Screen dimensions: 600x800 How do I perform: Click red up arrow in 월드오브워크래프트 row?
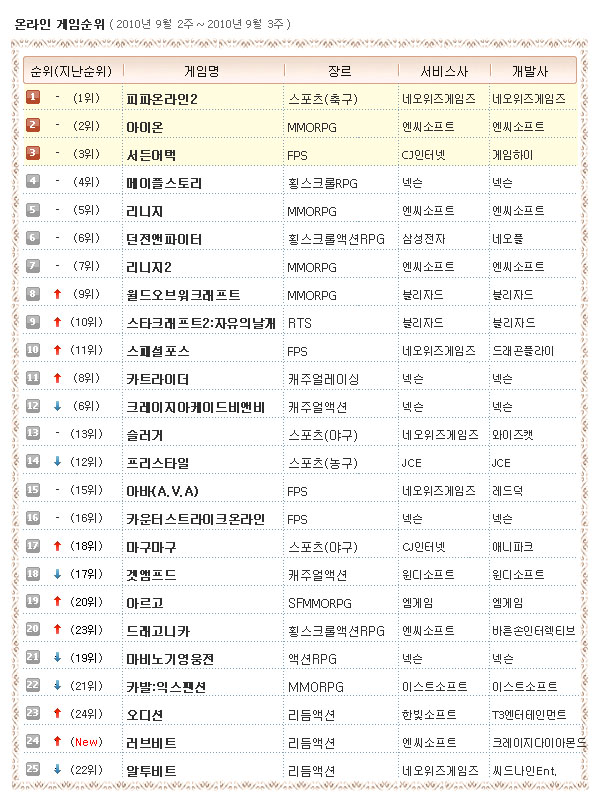coord(58,294)
